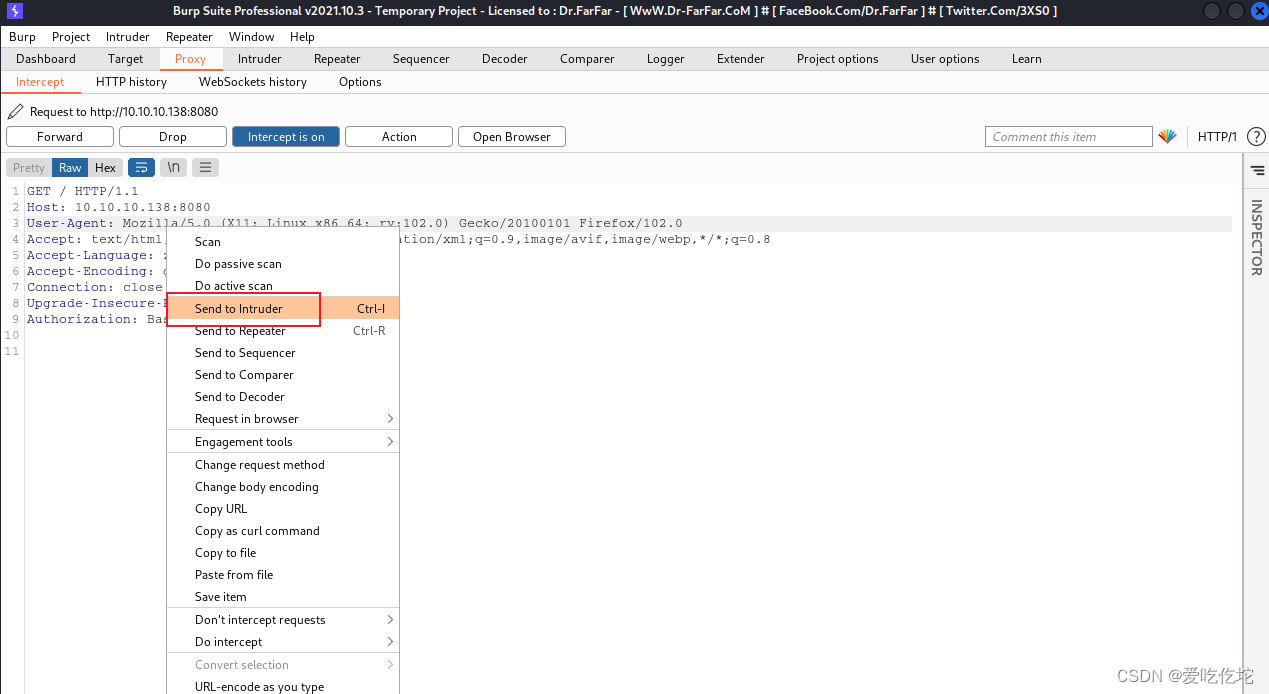This screenshot has height=694, width=1269.
Task: Choose Change request method
Action: tap(283, 465)
